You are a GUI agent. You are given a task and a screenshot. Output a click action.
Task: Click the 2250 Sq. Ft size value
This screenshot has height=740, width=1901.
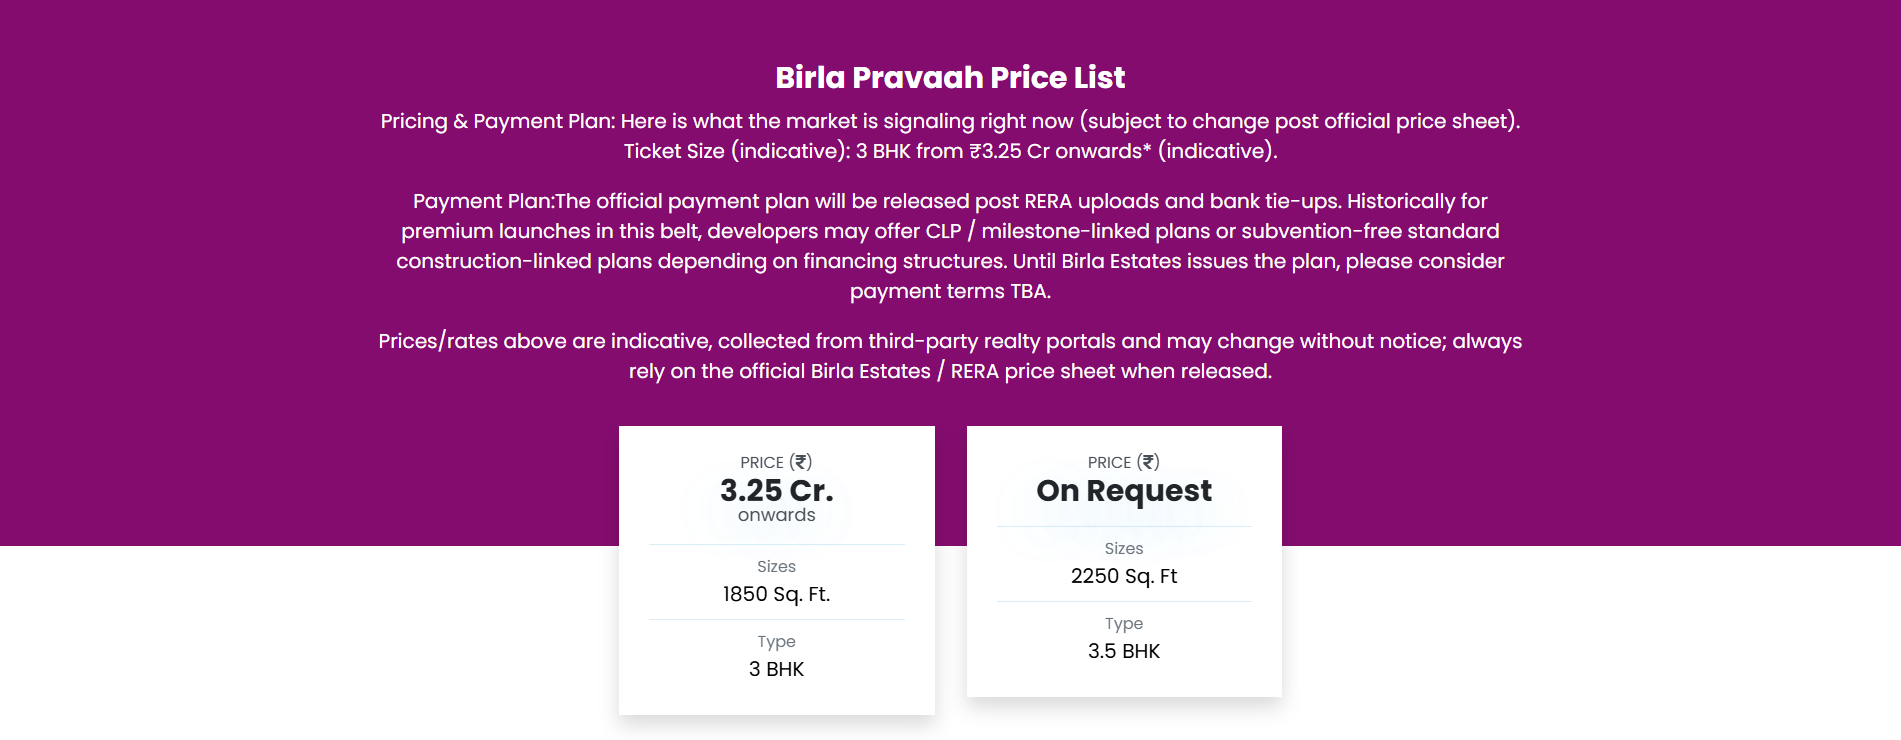[1123, 576]
